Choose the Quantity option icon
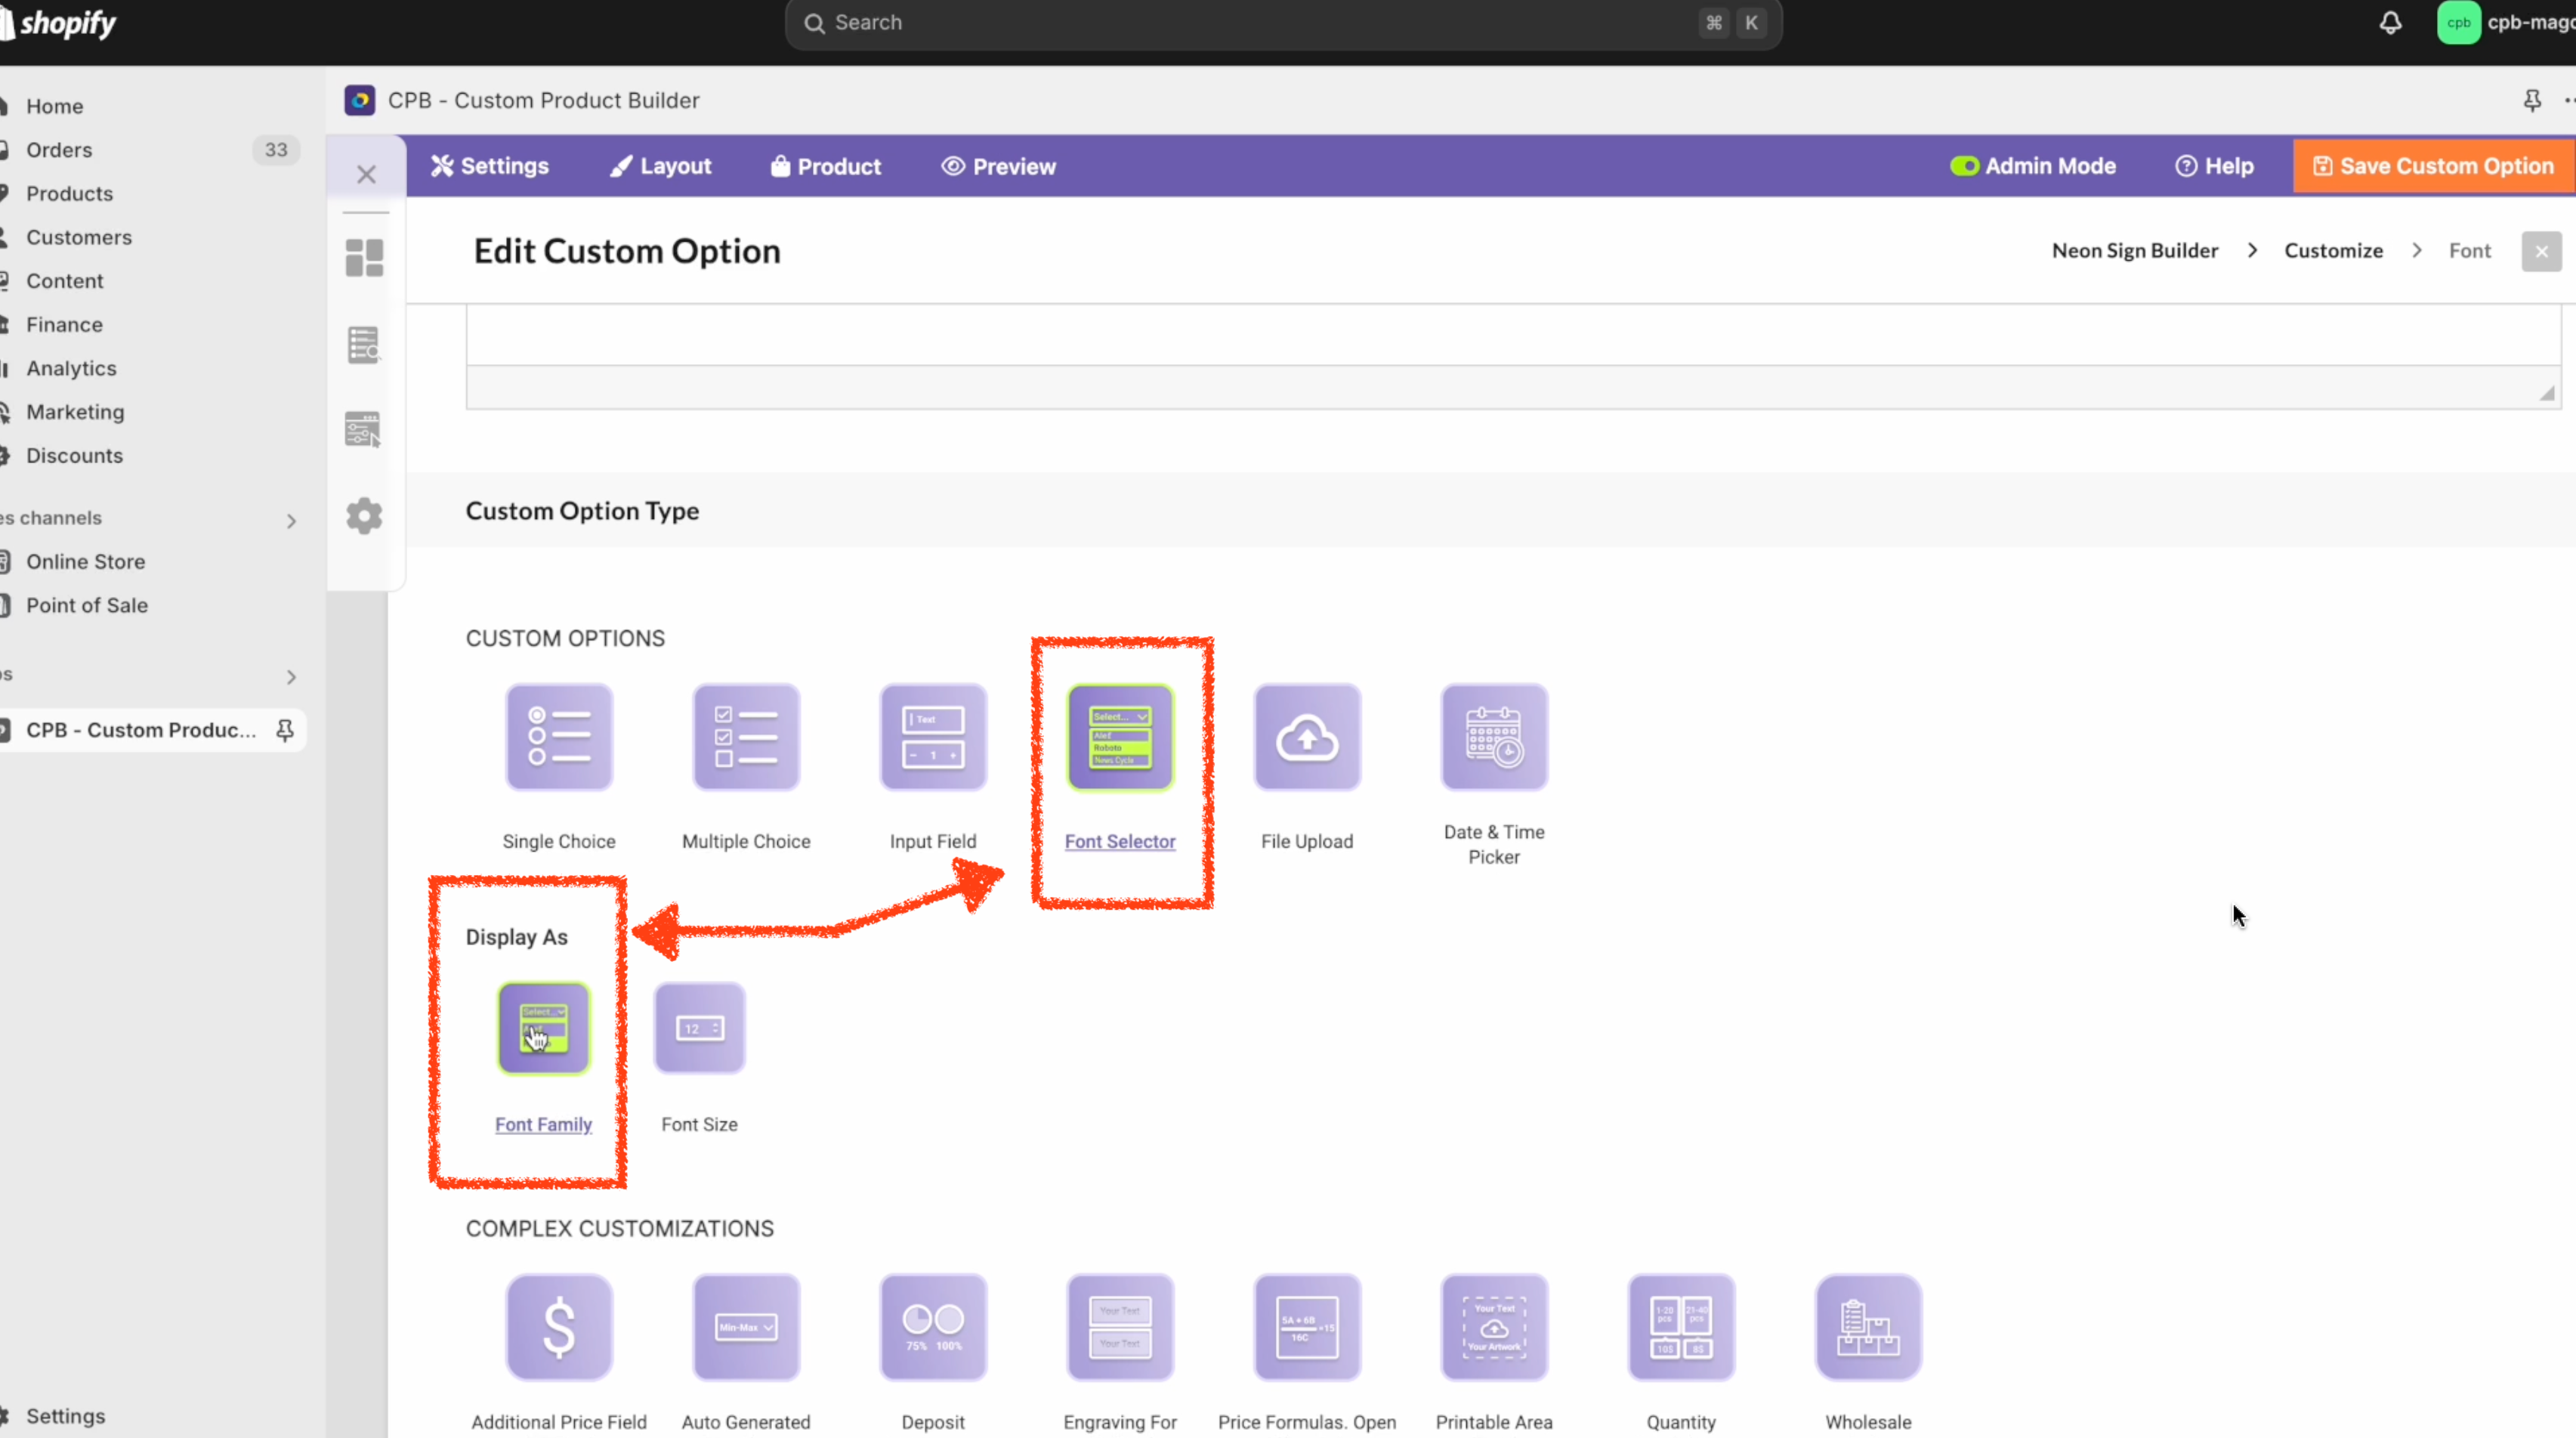The image size is (2576, 1438). [x=1681, y=1327]
